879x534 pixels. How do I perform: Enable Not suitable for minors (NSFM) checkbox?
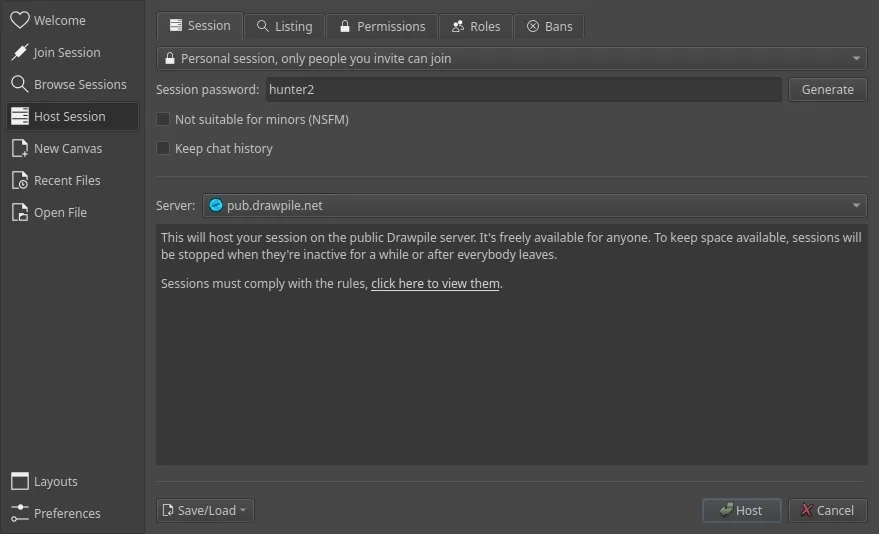tap(163, 119)
